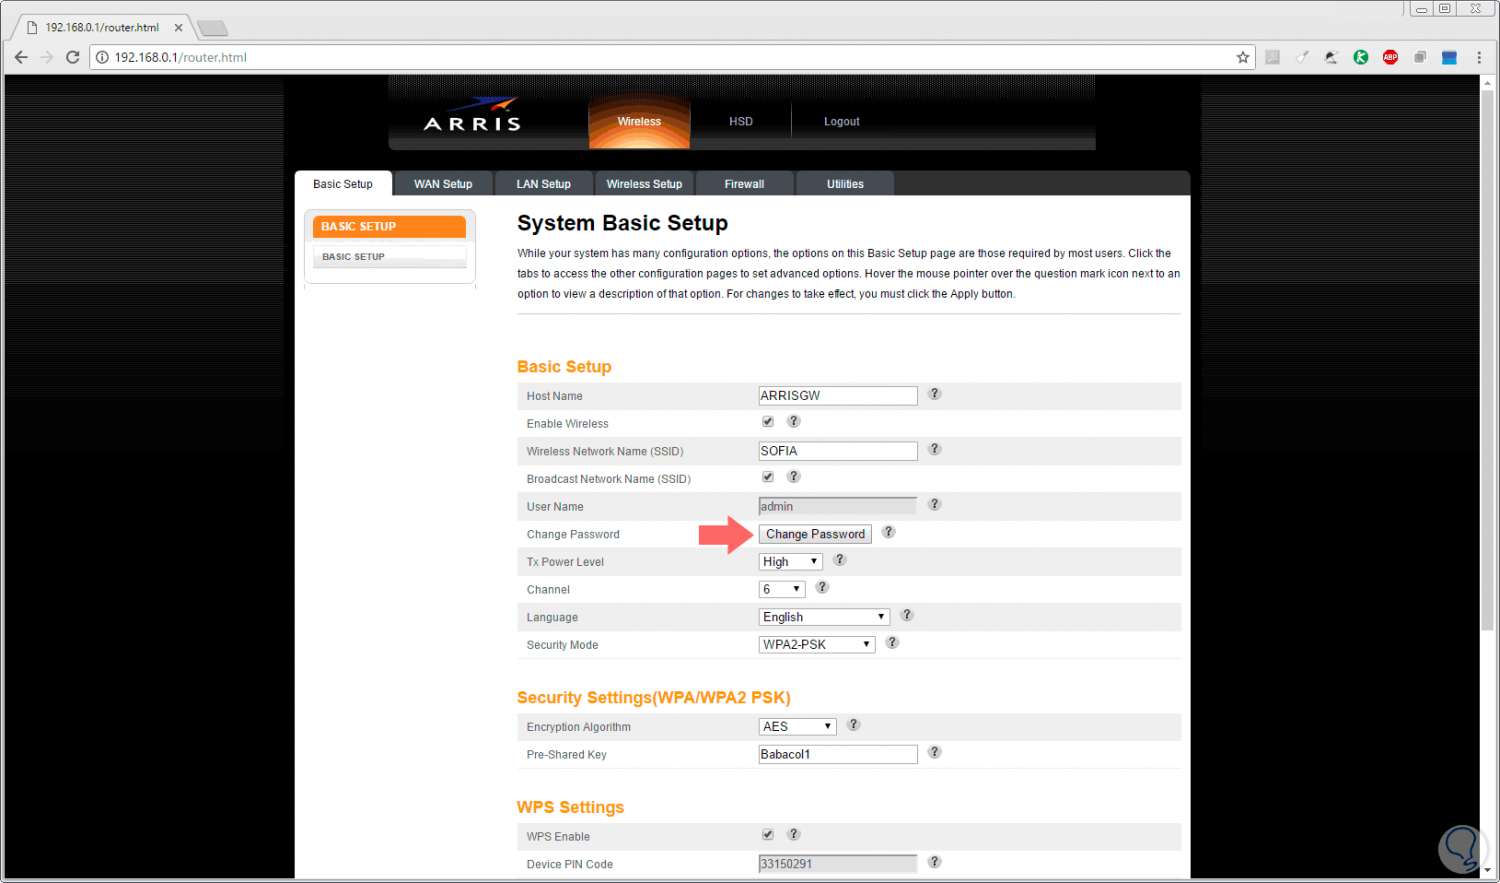Open the Language dropdown
The height and width of the screenshot is (883, 1500).
click(x=824, y=617)
